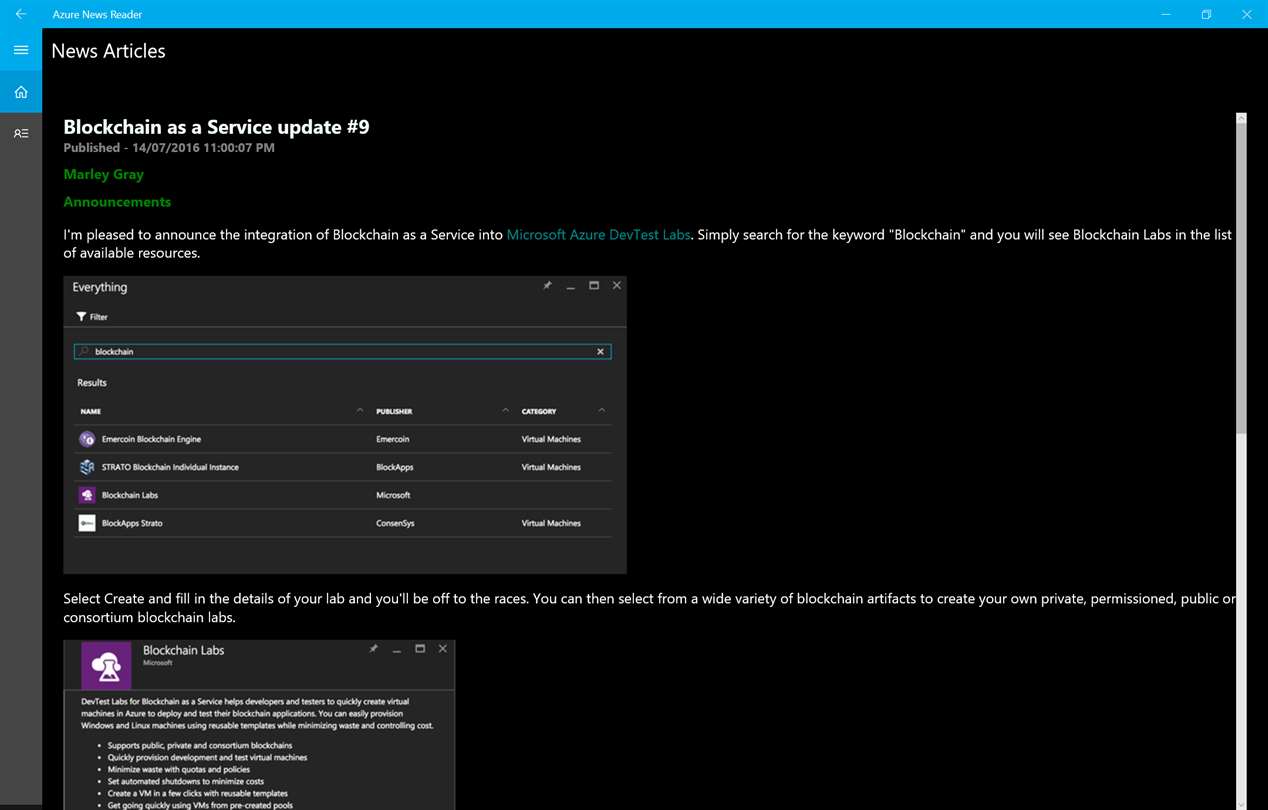The height and width of the screenshot is (810, 1268).
Task: Click the Everything search results screenshot
Action: pyautogui.click(x=345, y=425)
